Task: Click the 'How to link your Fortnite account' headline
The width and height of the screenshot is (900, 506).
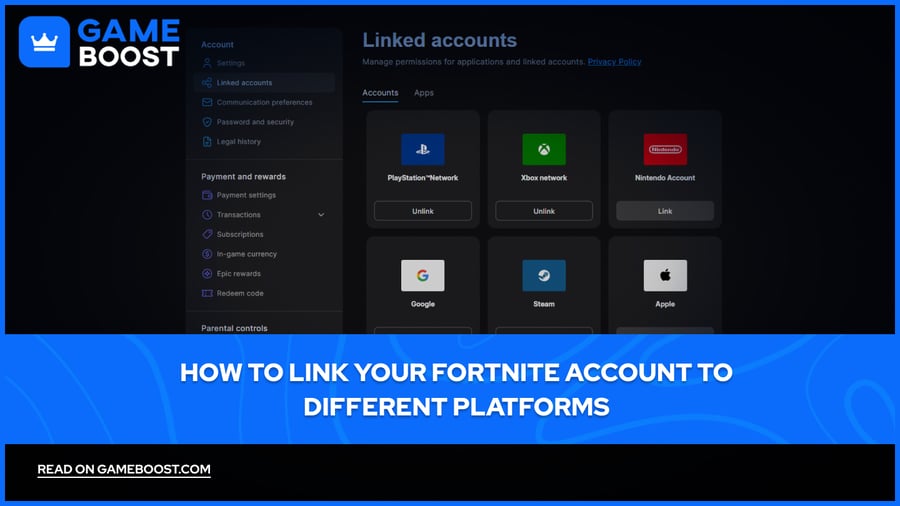Action: click(x=456, y=390)
